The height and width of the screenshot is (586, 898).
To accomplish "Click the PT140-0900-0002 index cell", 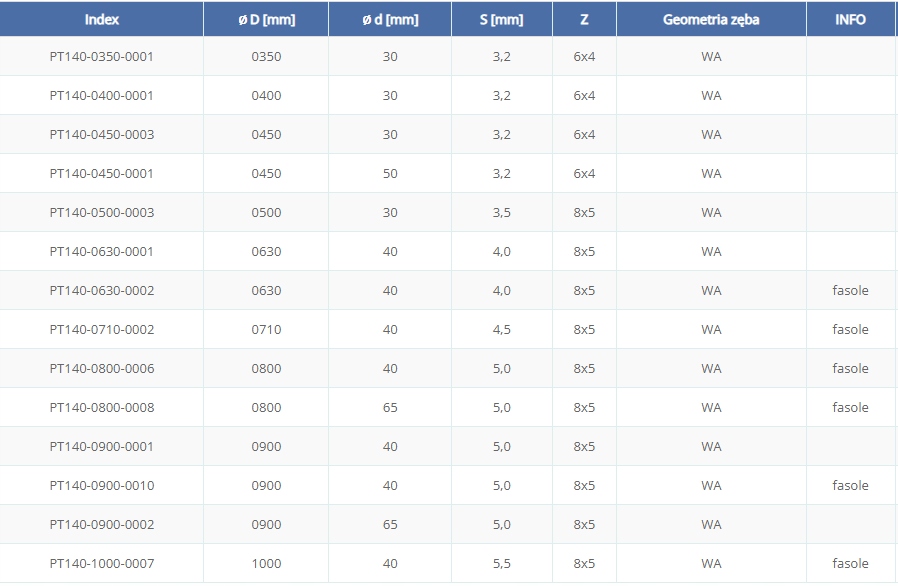I will click(x=101, y=525).
